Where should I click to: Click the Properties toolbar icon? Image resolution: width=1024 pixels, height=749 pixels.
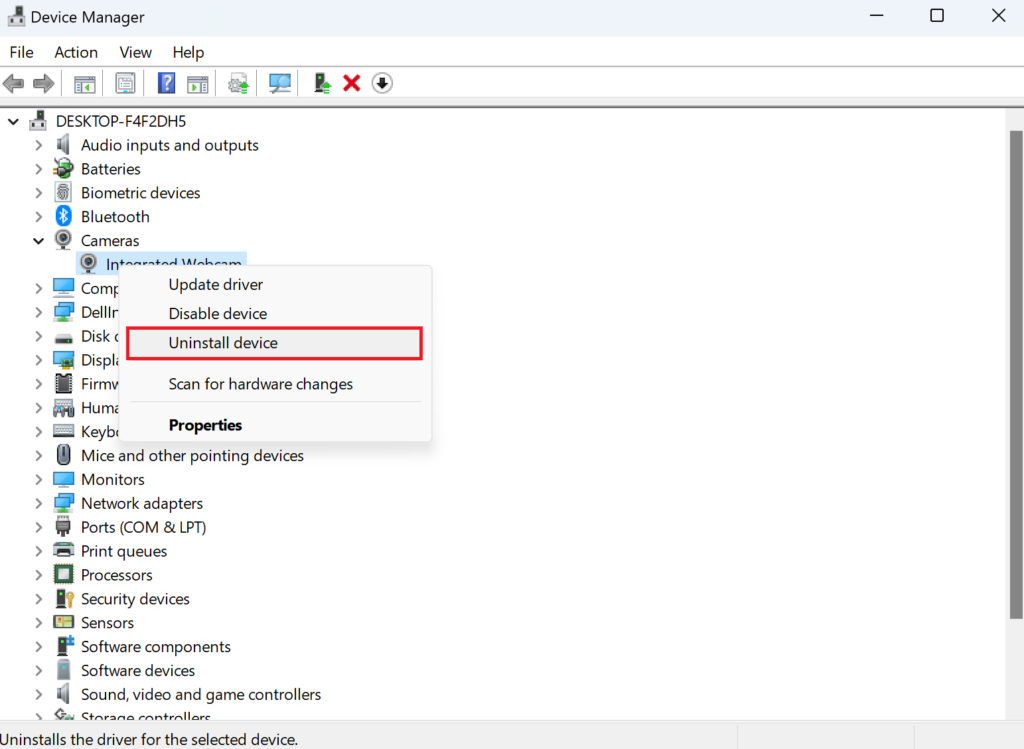[x=125, y=84]
